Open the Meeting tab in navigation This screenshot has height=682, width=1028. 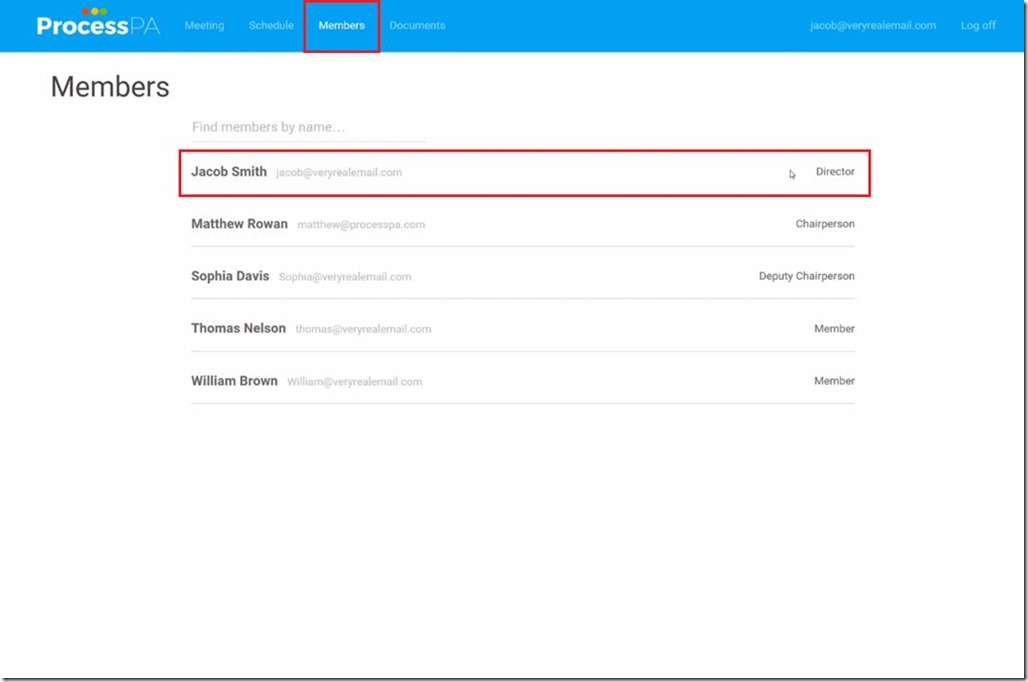click(204, 26)
